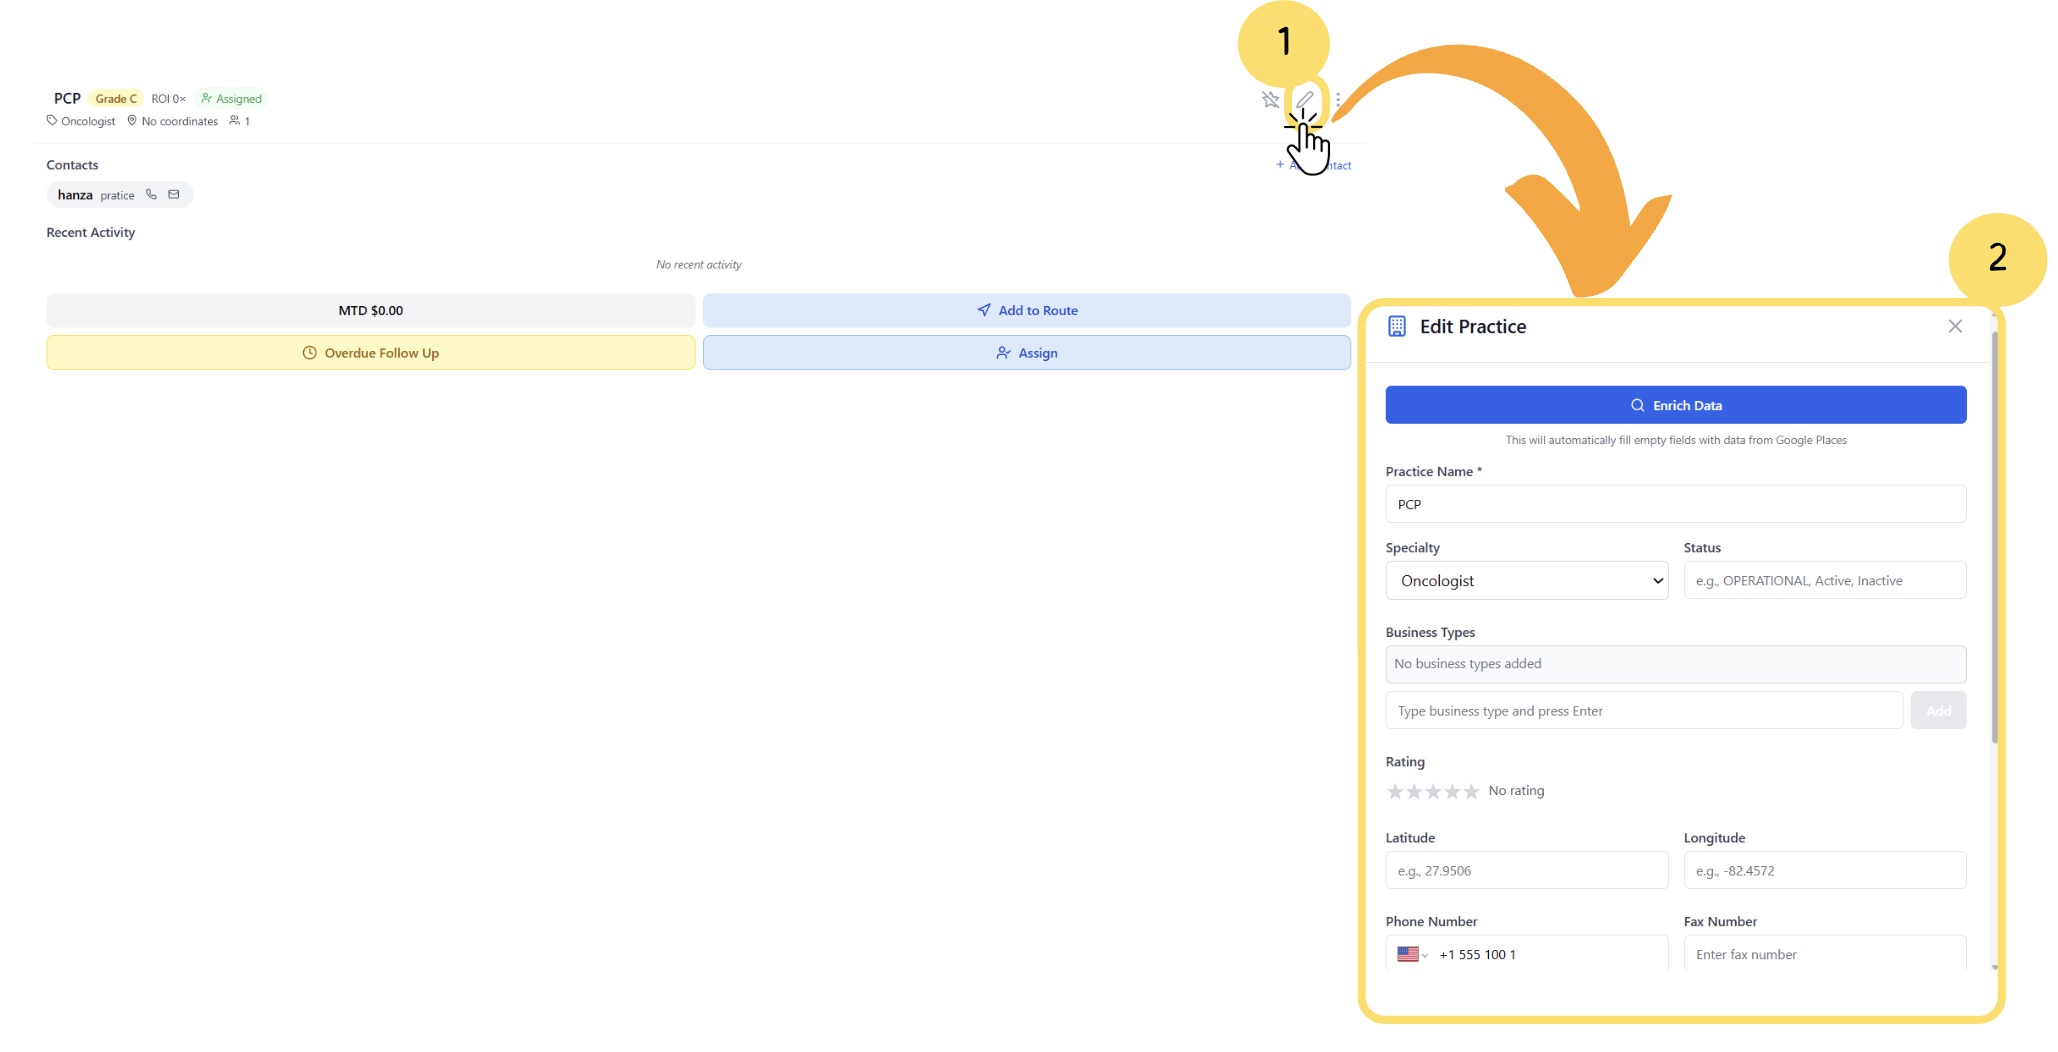The image size is (2058, 1052).
Task: Close the Edit Practice dialog
Action: tap(1954, 327)
